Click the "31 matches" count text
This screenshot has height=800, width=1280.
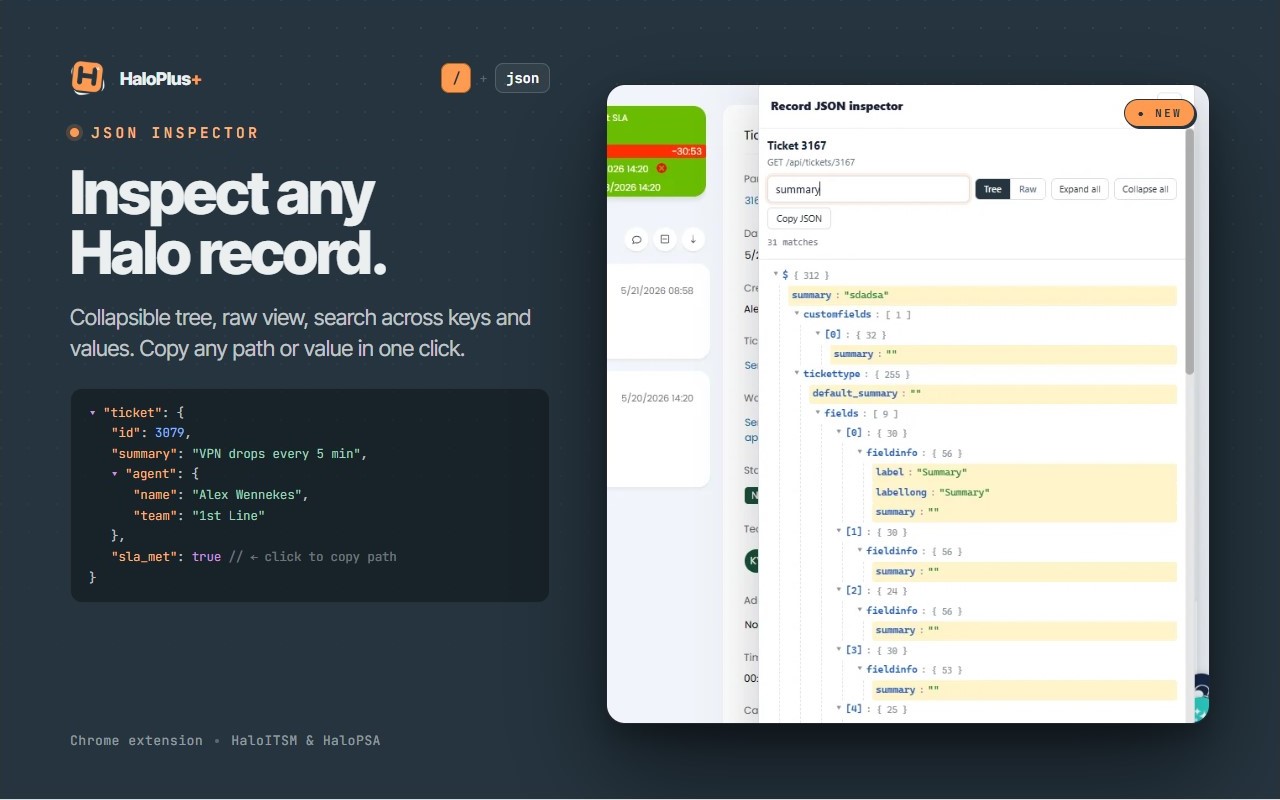coord(793,242)
